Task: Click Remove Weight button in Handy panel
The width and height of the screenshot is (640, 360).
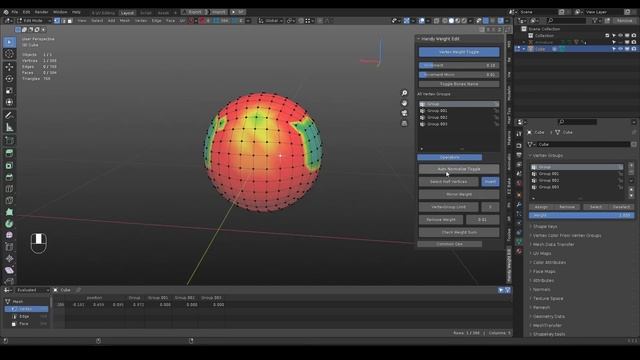Action: coord(441,220)
